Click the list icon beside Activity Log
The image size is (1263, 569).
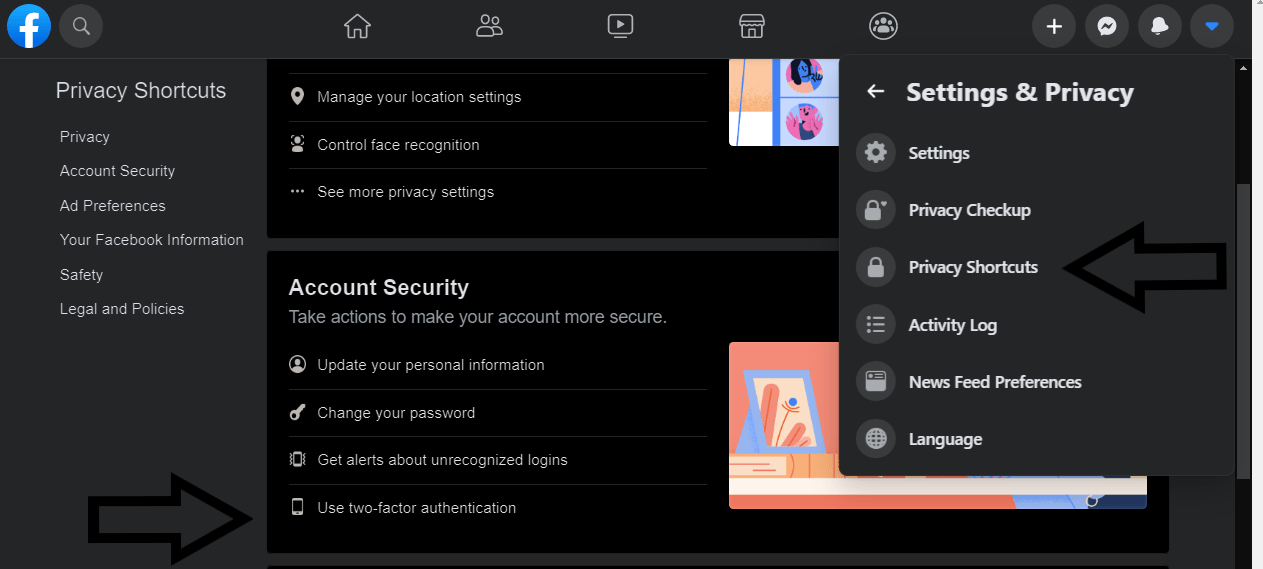[876, 325]
